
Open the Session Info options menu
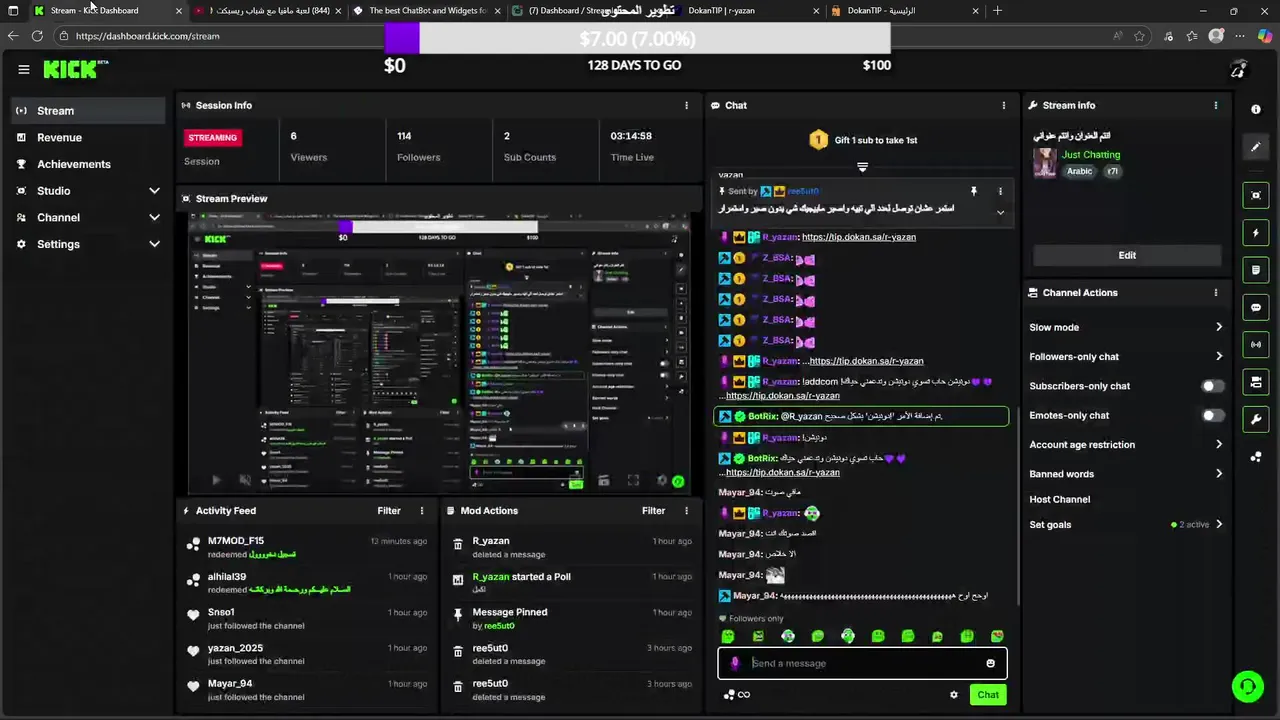[686, 105]
